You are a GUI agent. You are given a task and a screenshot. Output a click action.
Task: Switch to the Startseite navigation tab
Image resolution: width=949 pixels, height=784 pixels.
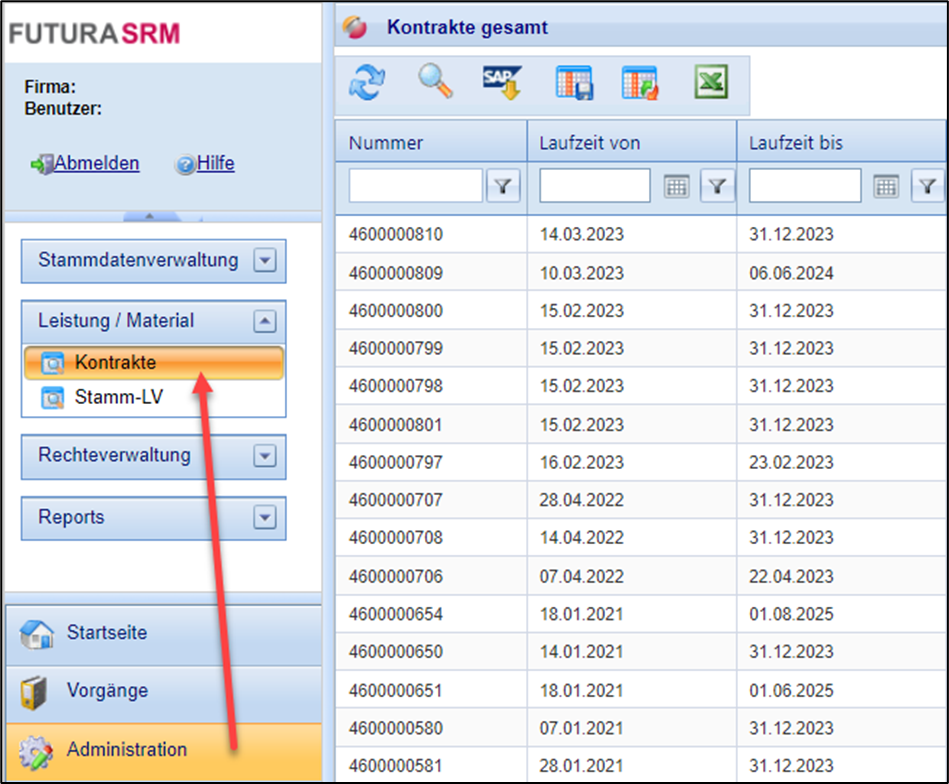106,633
